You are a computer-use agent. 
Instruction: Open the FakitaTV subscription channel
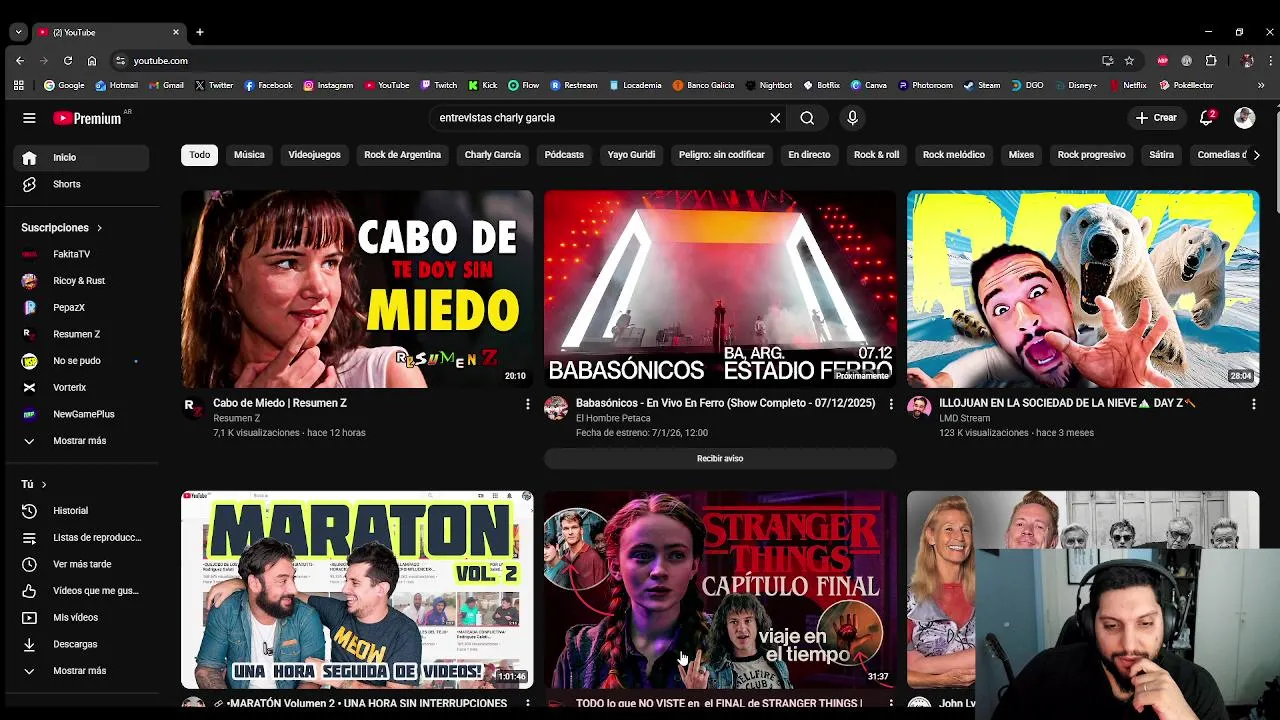click(81, 254)
